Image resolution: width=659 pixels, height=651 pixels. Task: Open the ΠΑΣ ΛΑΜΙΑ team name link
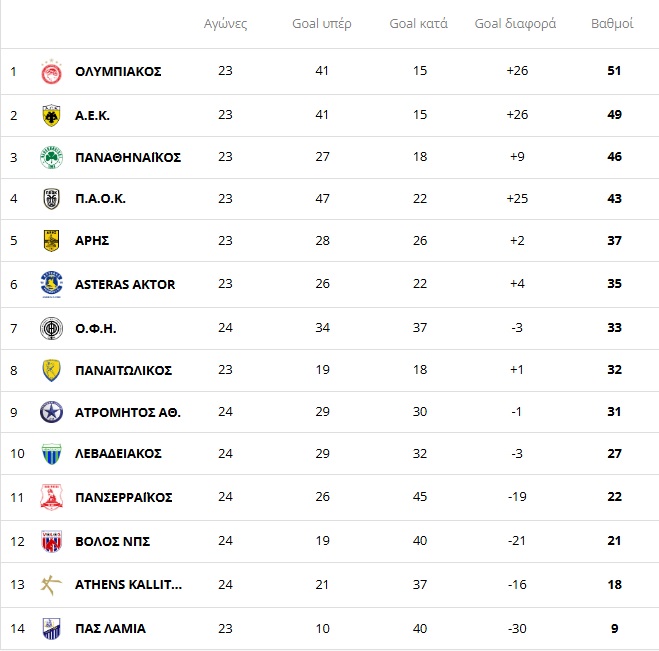point(110,628)
